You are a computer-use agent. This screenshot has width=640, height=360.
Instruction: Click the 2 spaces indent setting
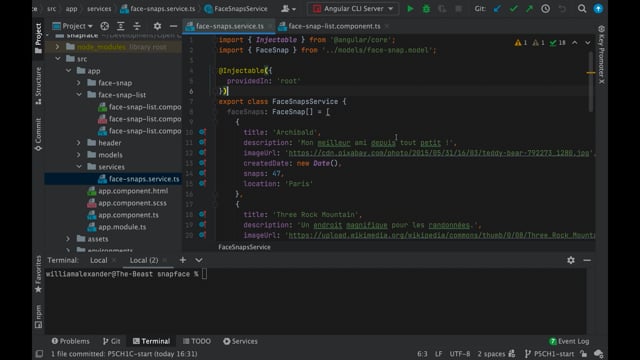(x=491, y=354)
